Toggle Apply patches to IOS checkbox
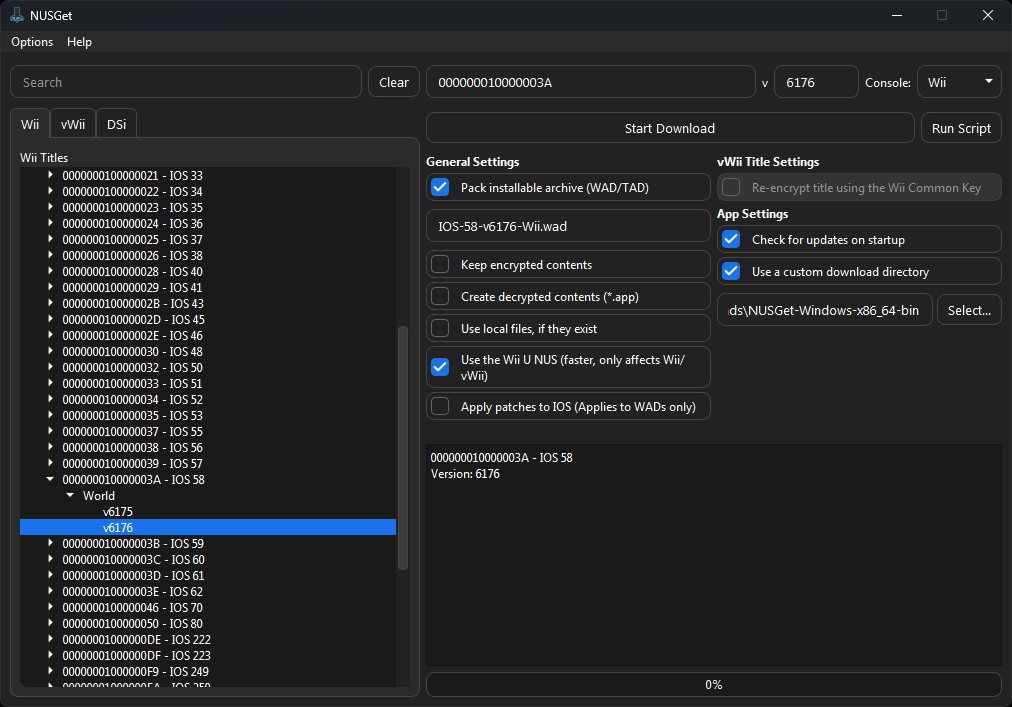Screen dimensions: 1012x707 [440, 407]
